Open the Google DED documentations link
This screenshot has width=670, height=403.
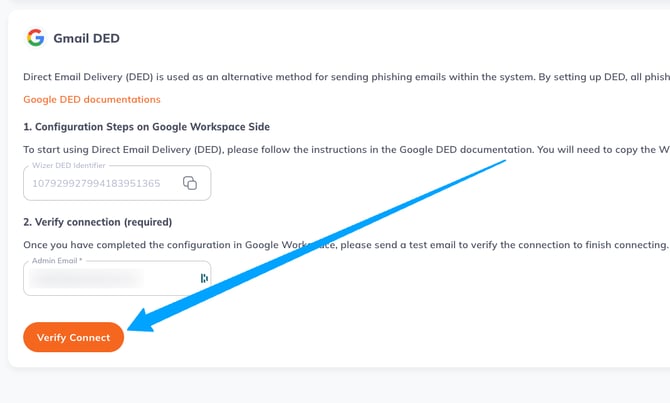point(91,99)
